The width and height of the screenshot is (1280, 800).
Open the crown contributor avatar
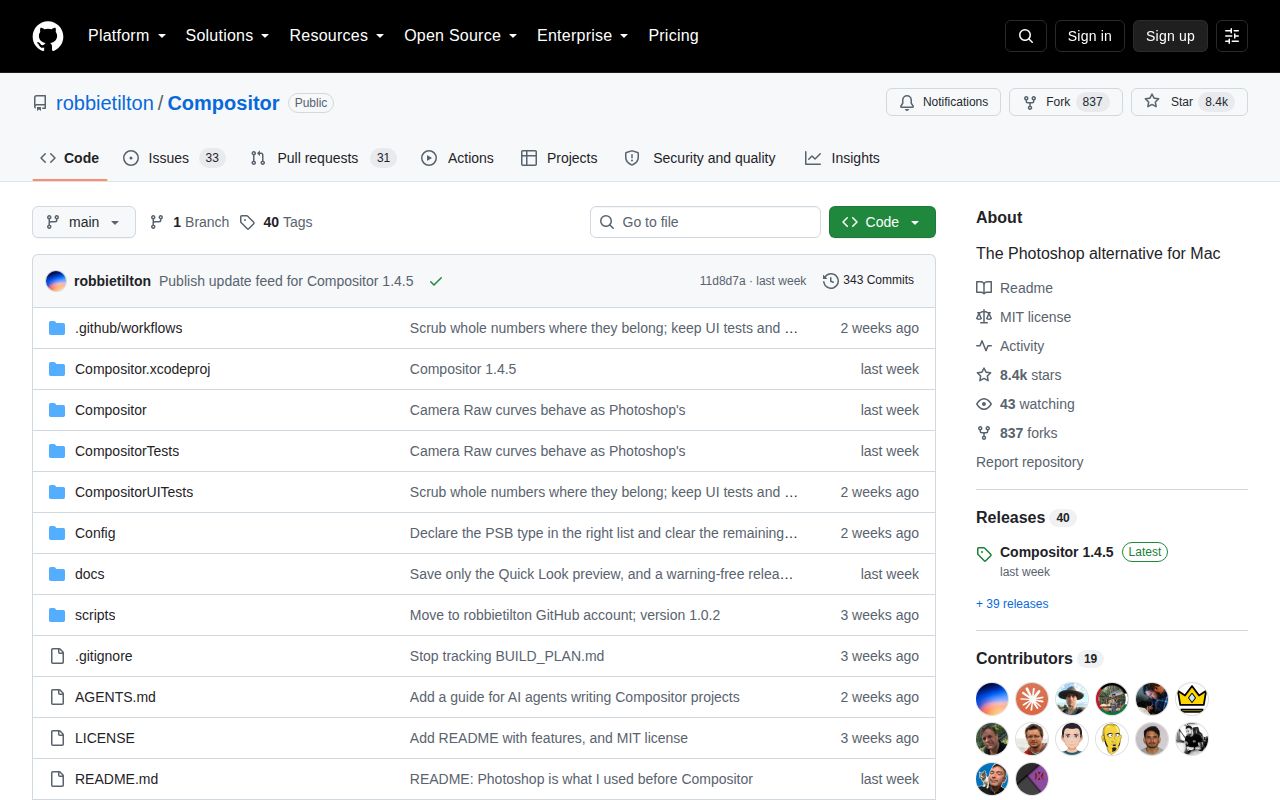(1192, 698)
